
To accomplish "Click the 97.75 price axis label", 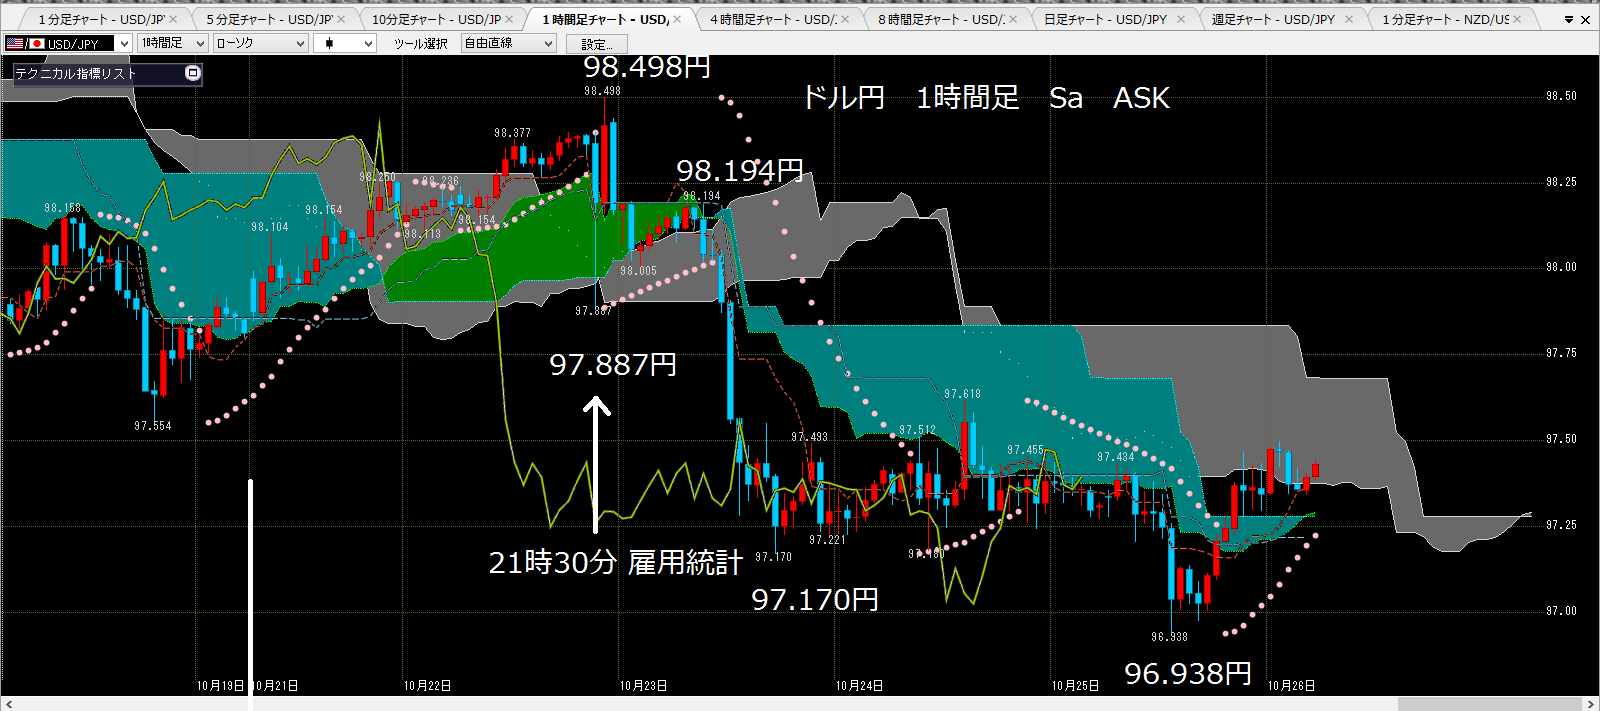I will [x=1561, y=353].
